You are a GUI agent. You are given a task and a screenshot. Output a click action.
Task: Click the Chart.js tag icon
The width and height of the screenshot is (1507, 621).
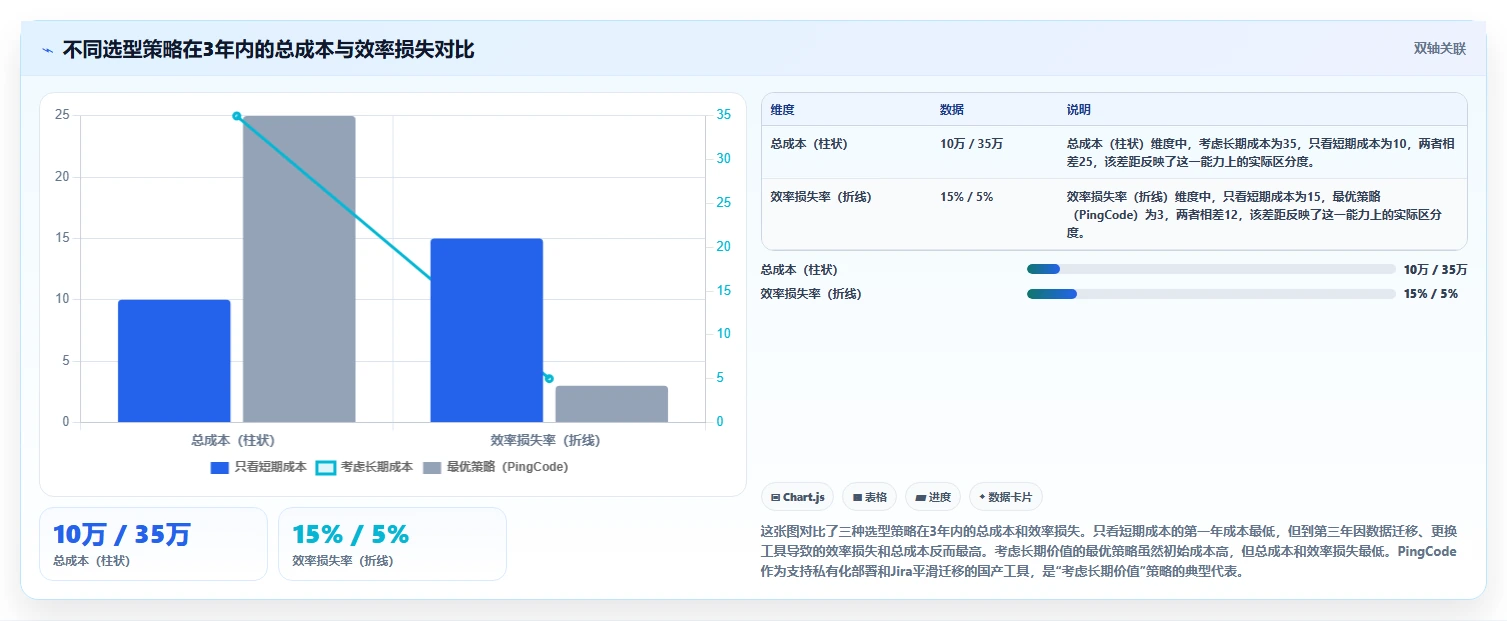(x=775, y=497)
